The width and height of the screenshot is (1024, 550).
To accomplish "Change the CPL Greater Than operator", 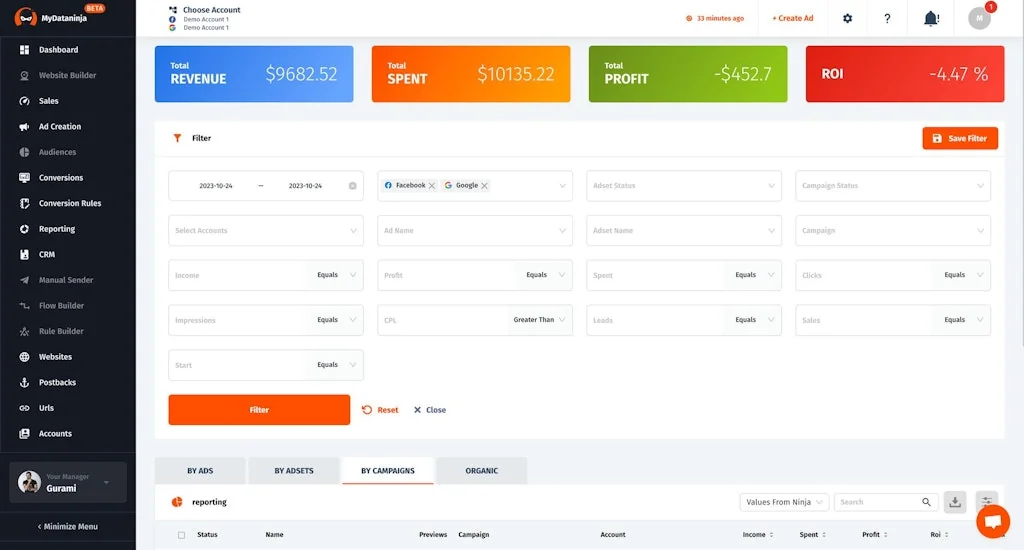I will 539,320.
